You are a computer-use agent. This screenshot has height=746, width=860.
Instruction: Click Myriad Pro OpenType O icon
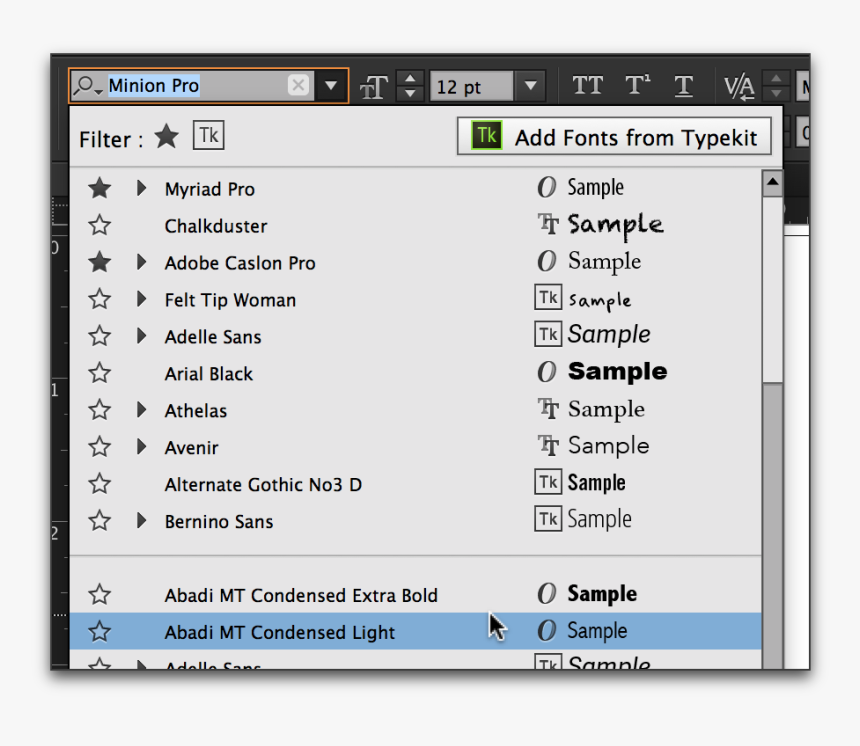(x=547, y=188)
